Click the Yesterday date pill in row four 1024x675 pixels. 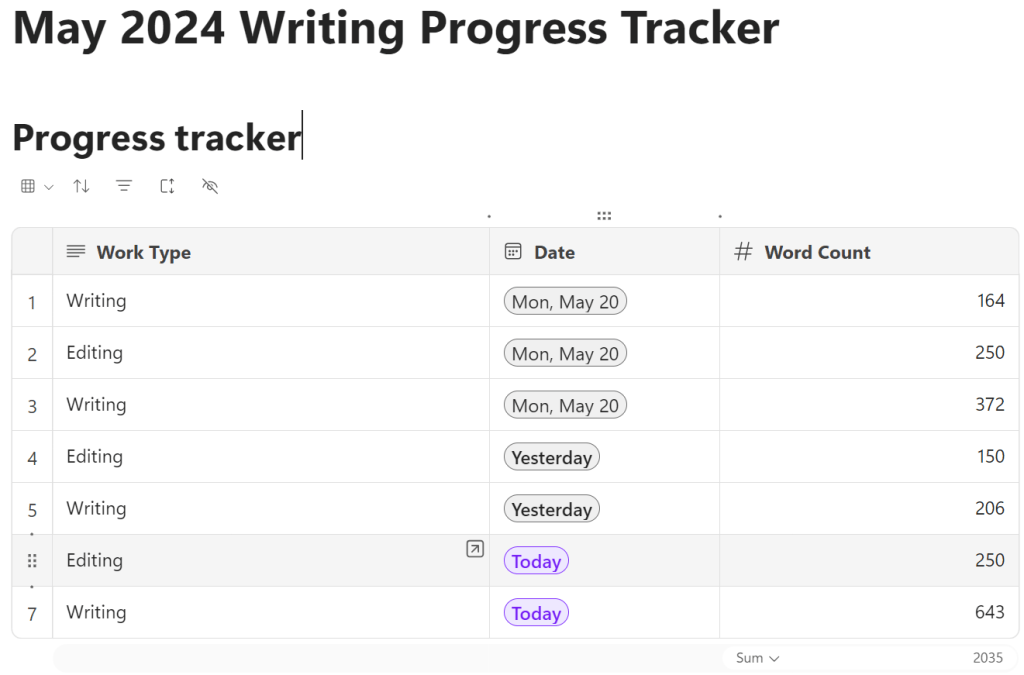click(552, 458)
